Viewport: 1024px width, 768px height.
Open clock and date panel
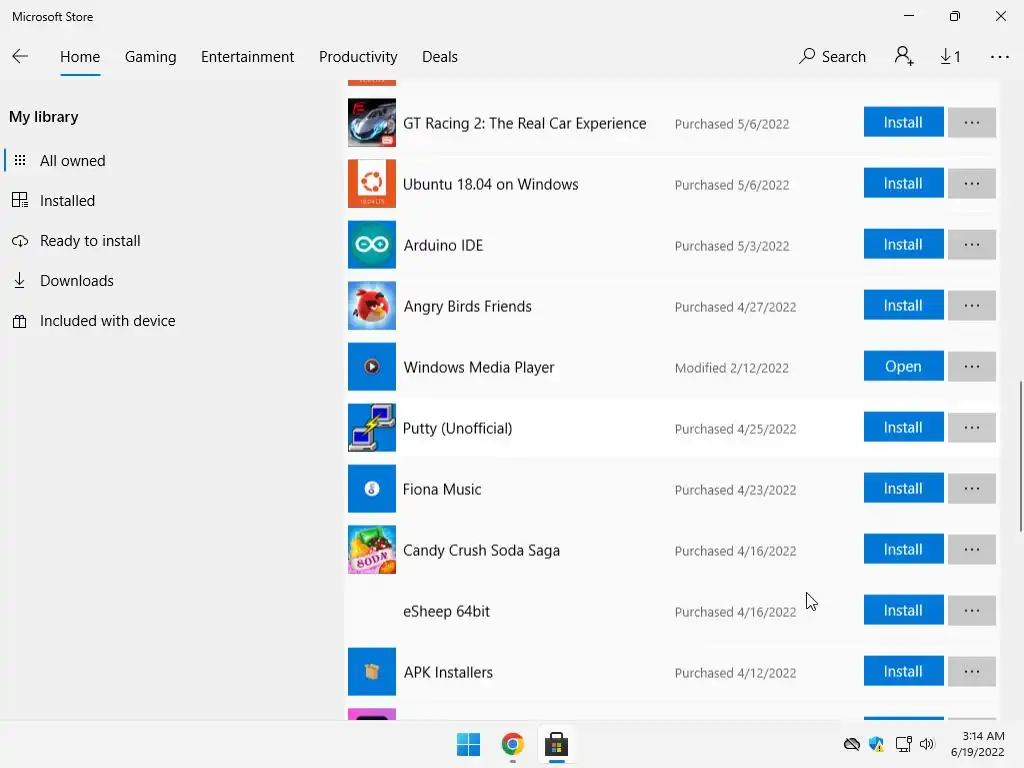(978, 744)
